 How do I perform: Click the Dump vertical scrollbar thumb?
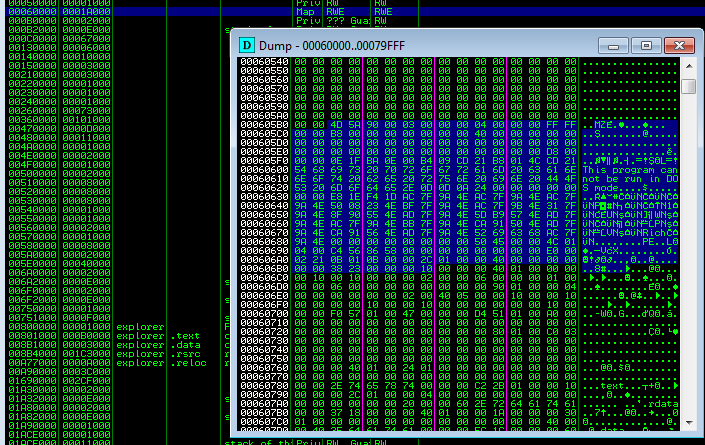pos(688,86)
